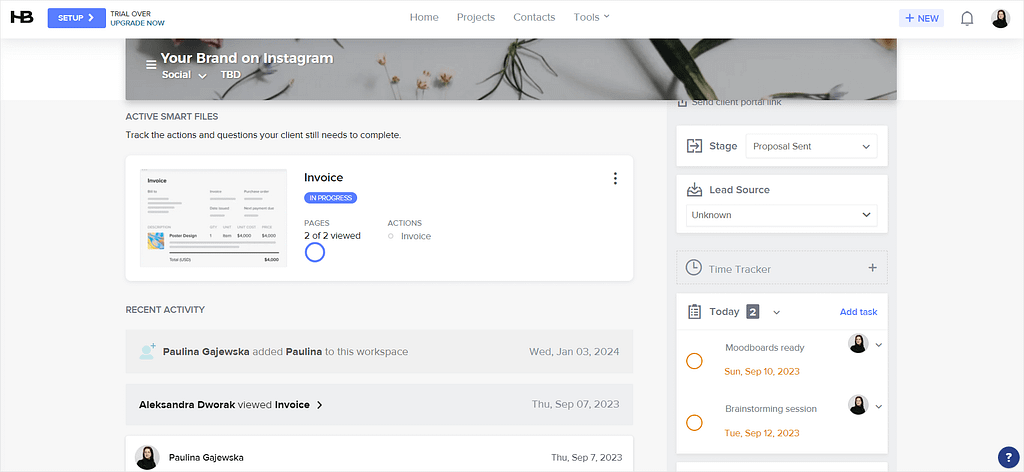This screenshot has width=1024, height=472.
Task: Expand the Today tasks filter chevron
Action: (x=776, y=313)
